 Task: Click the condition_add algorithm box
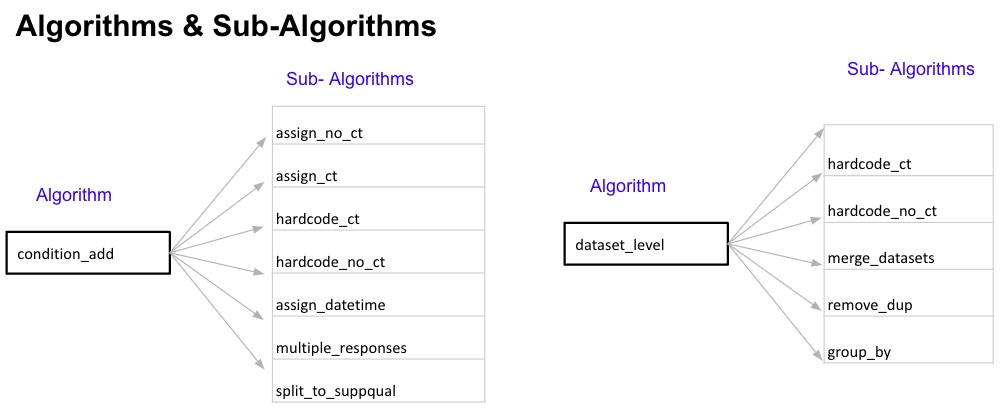click(87, 254)
